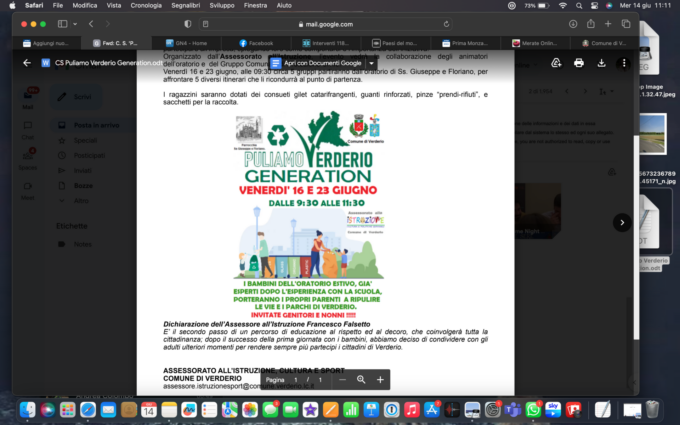Screen dimensions: 680x425
Task: Switch to the Facebook tab
Action: [x=256, y=43]
